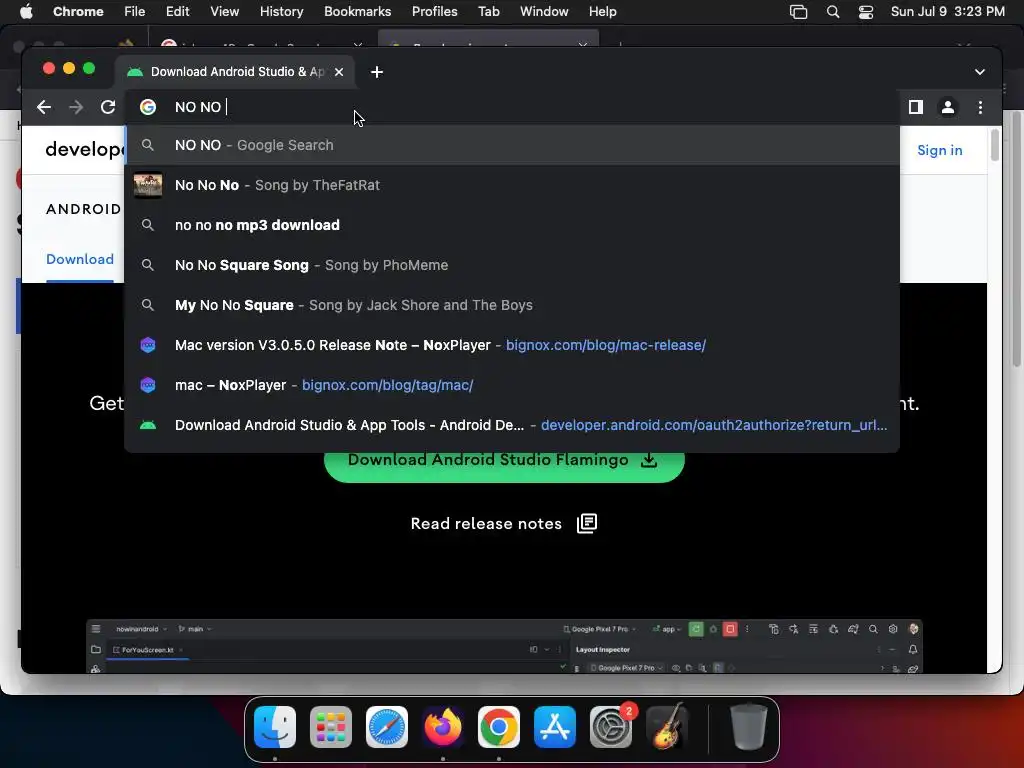Open Download Android Studio & App Tools suggestion
Screen dimensions: 1024x768
pyautogui.click(x=513, y=425)
